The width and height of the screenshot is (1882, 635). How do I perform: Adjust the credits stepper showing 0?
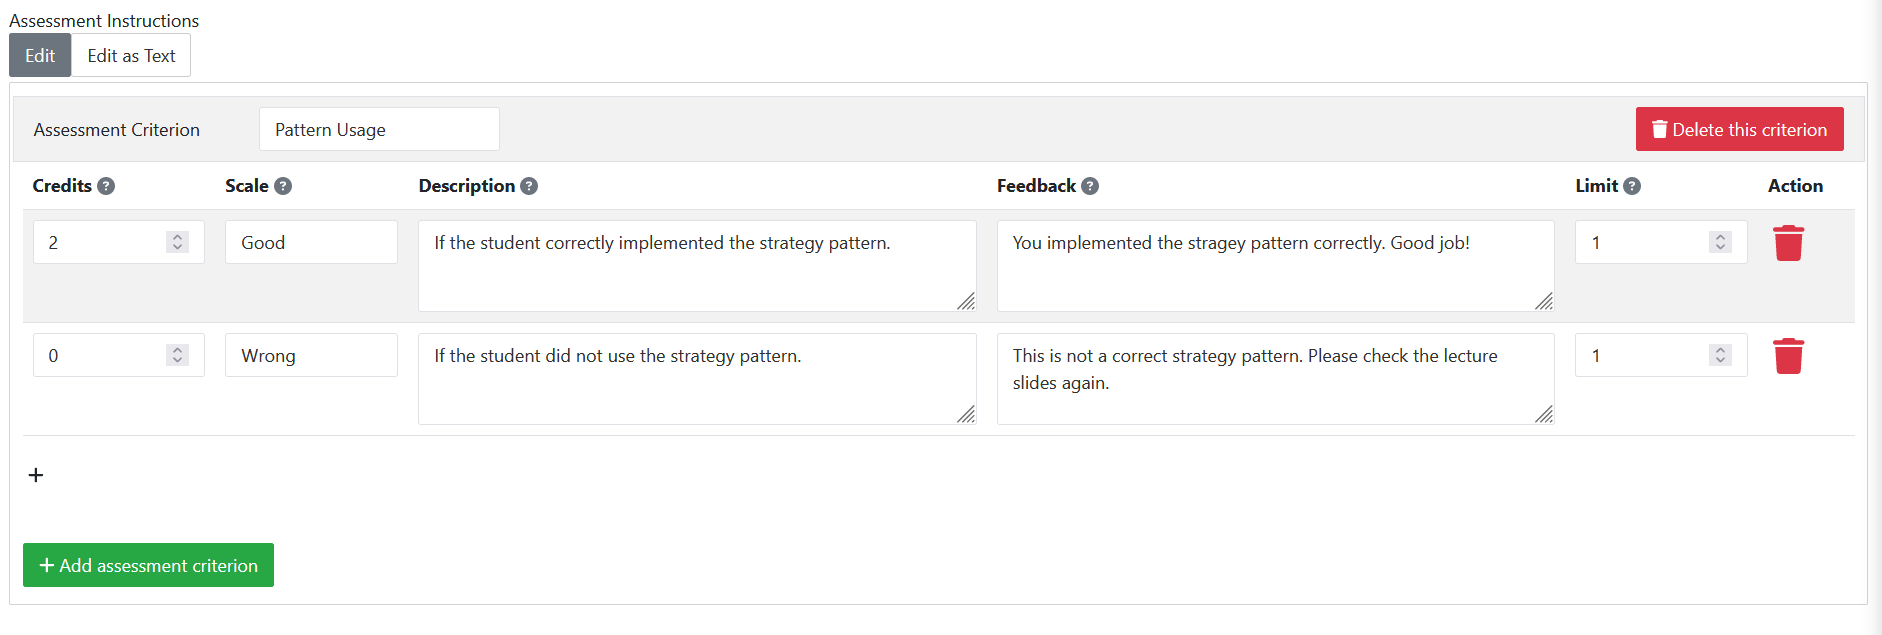tap(177, 355)
